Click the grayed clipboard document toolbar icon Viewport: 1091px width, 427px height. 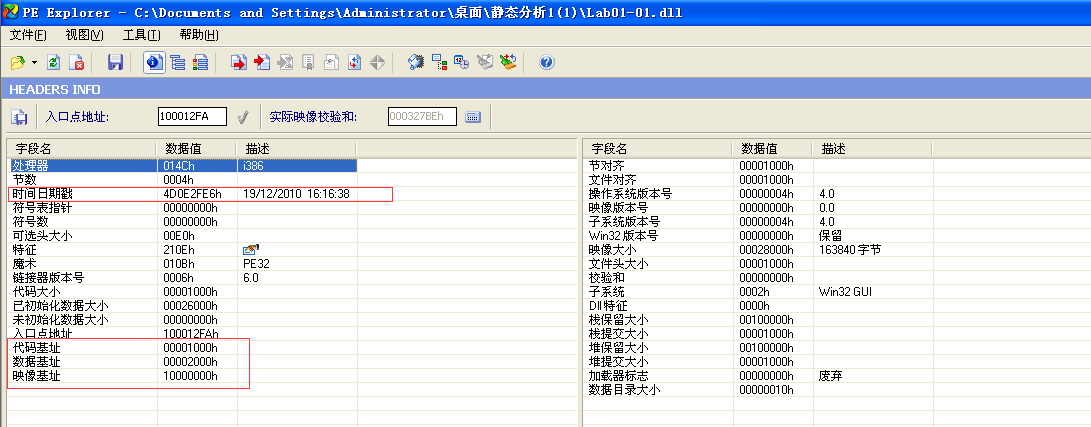[x=331, y=63]
